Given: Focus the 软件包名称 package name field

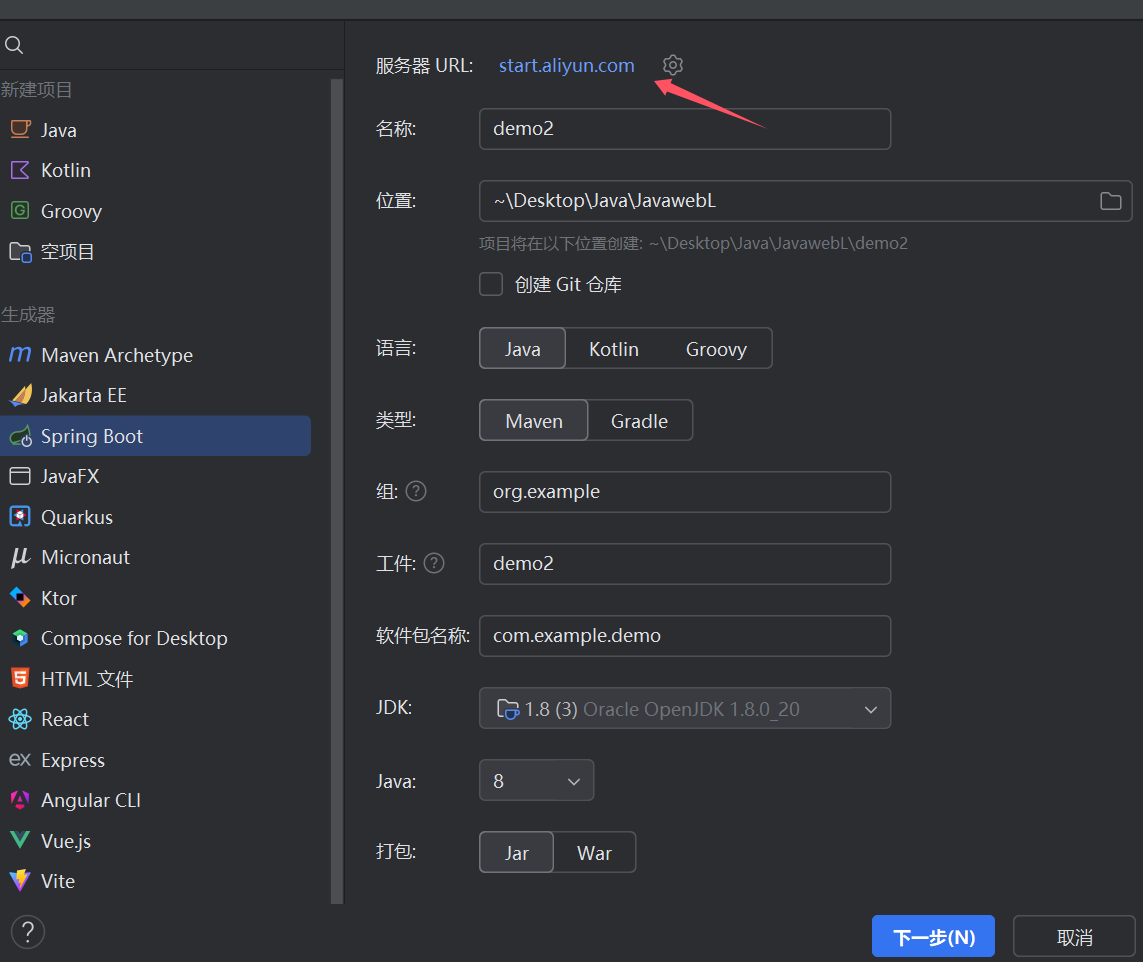Looking at the screenshot, I should point(684,636).
